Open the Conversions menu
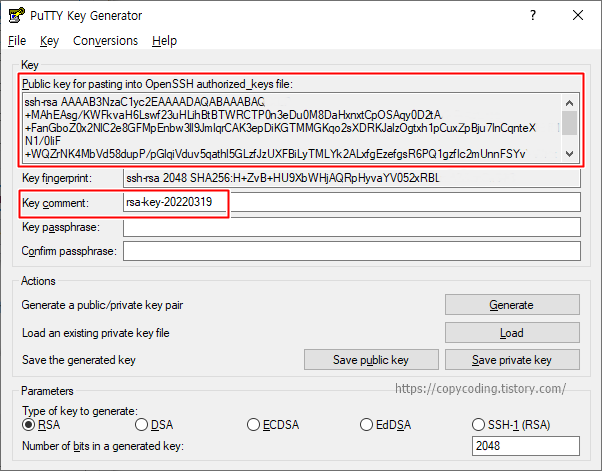Screen dimensions: 602x471 [105, 41]
